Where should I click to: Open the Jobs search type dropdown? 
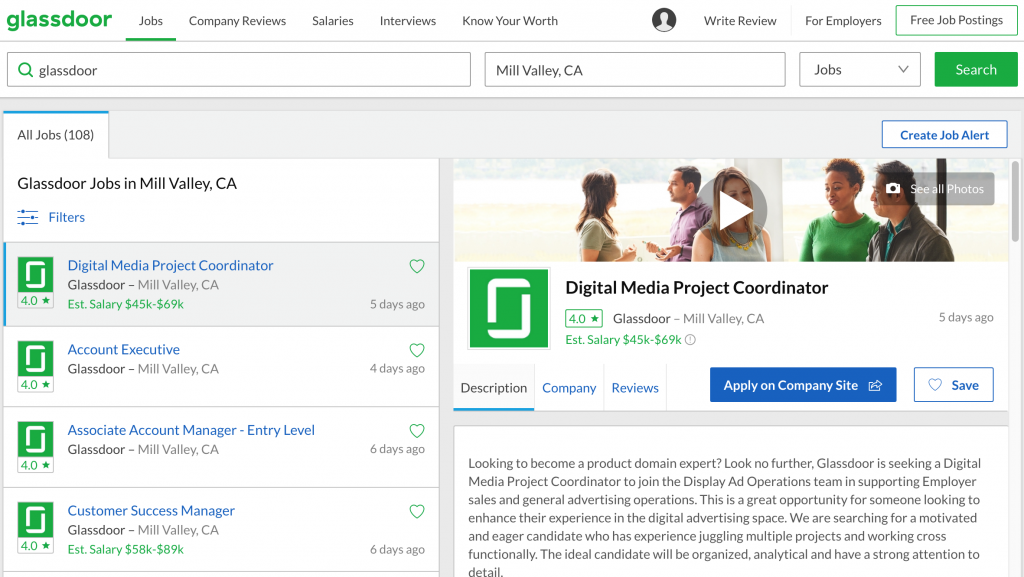click(860, 70)
